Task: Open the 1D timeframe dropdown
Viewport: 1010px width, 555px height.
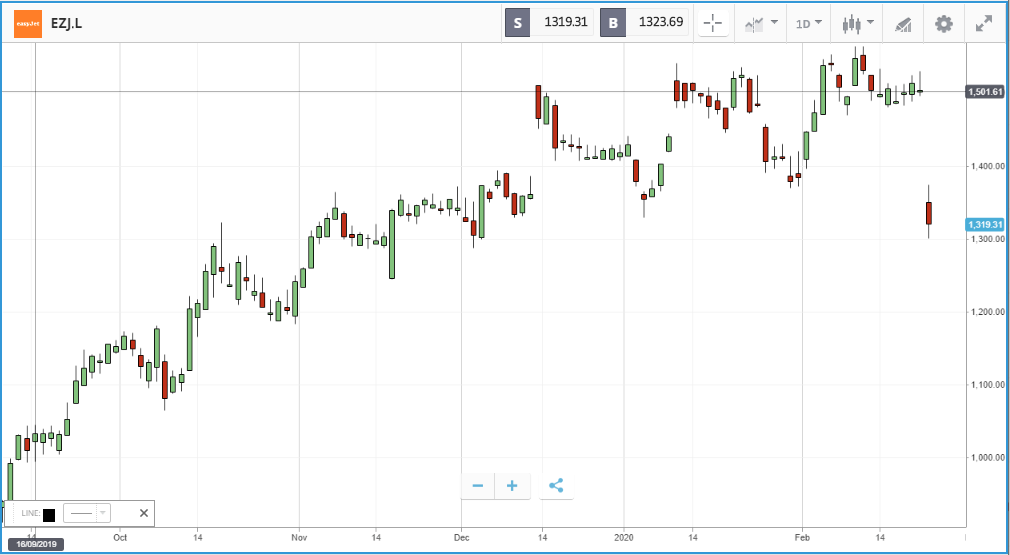Action: [808, 24]
